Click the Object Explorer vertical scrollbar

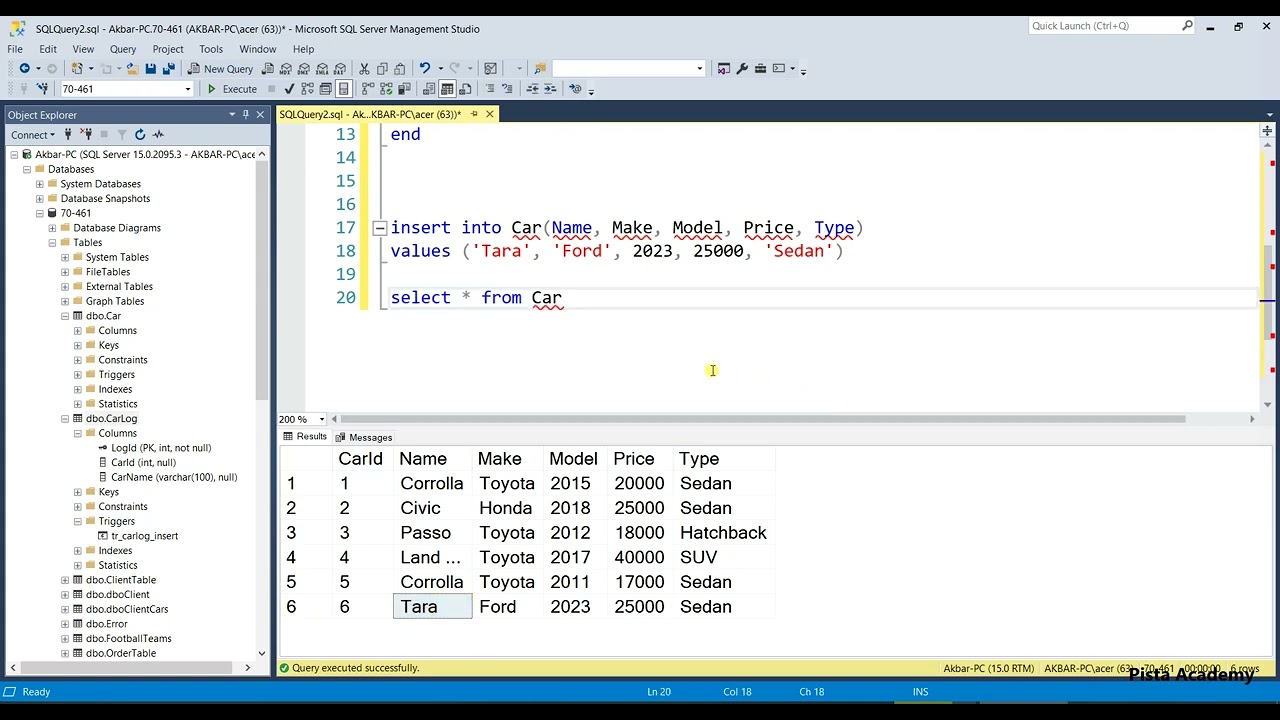[x=262, y=280]
